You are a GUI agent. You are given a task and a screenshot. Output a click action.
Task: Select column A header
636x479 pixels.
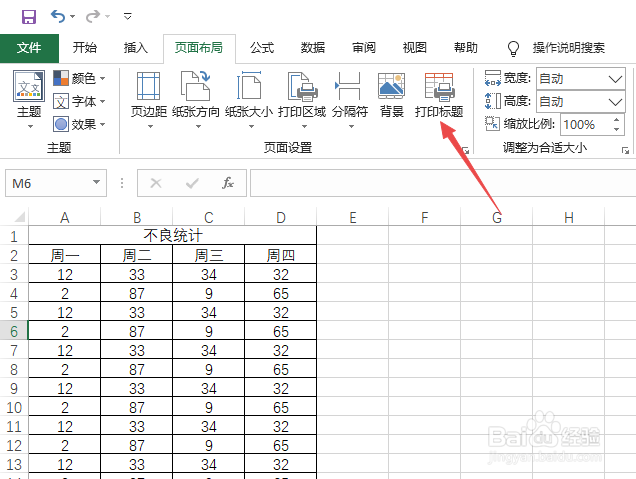pos(64,217)
